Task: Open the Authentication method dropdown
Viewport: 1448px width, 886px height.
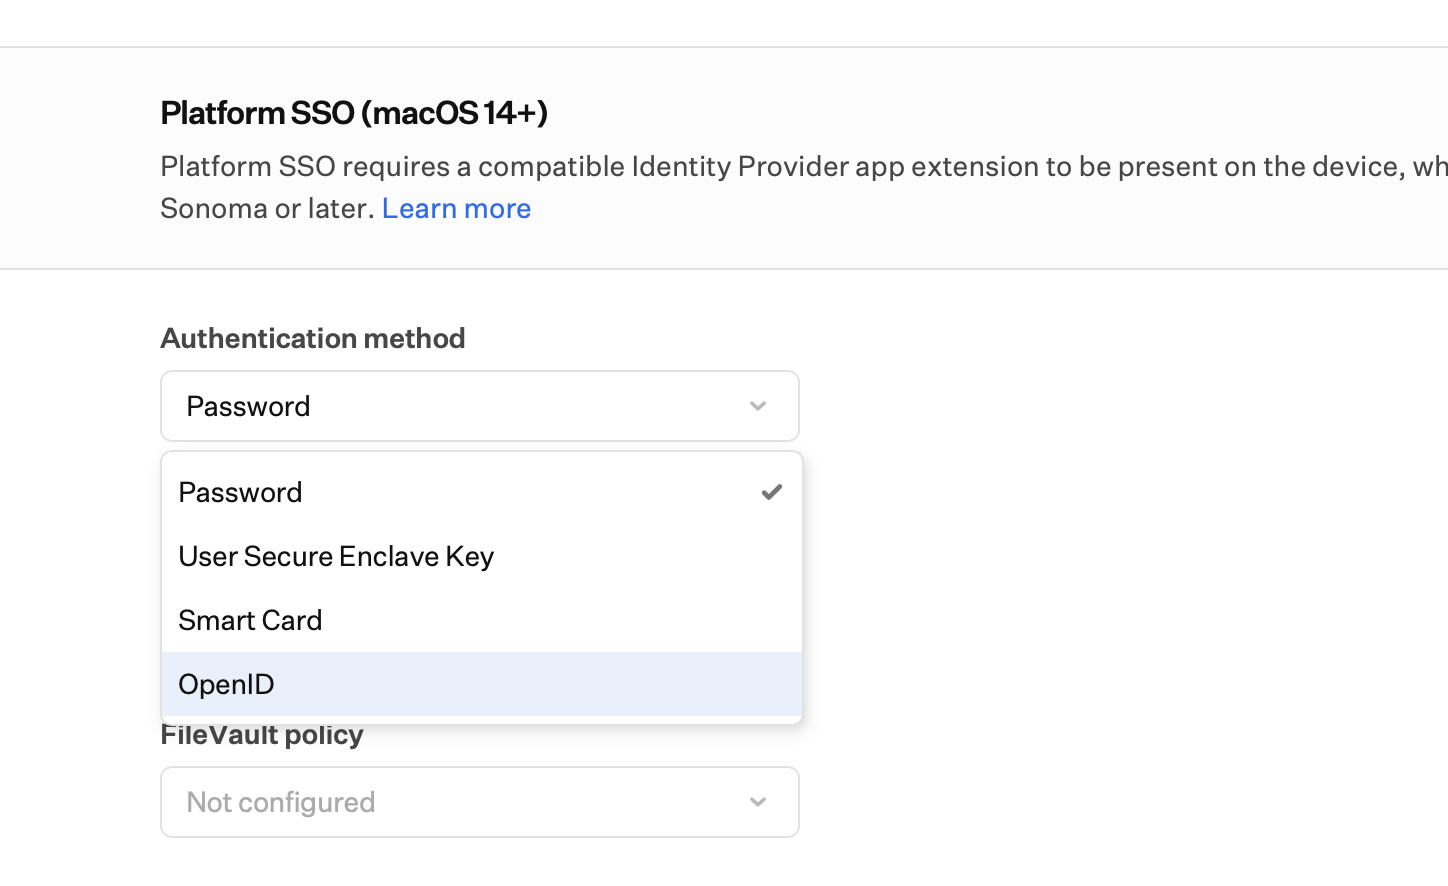Action: pos(480,406)
